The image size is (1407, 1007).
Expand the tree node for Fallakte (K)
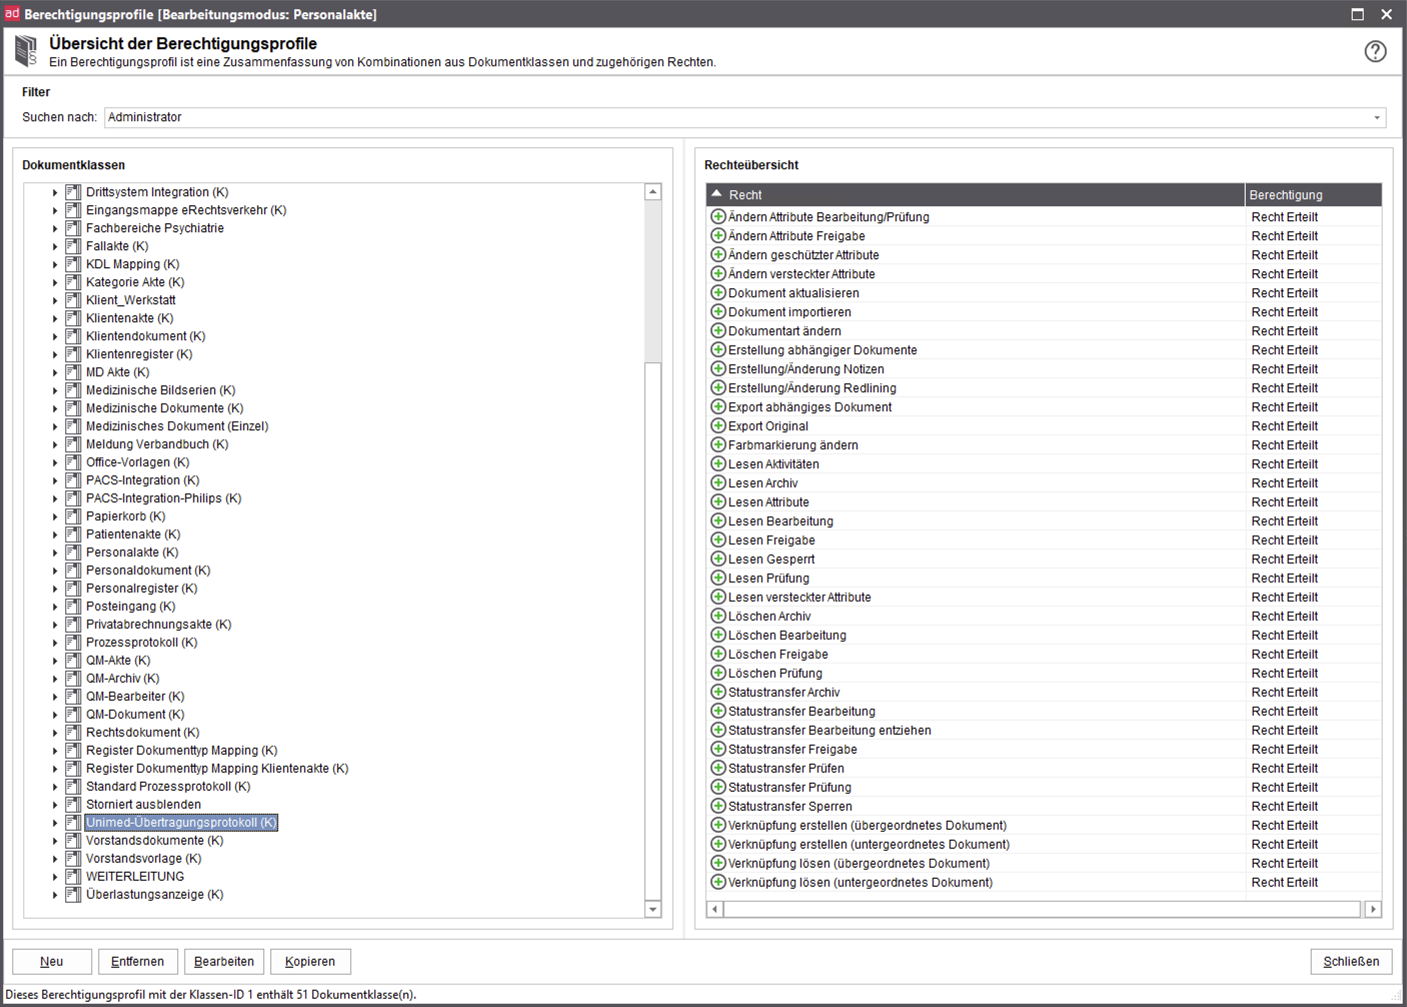(x=54, y=246)
